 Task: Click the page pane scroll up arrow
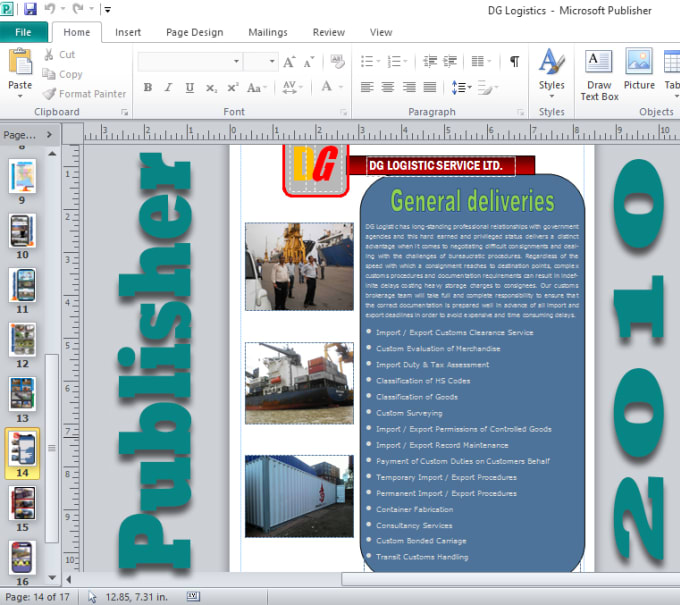tap(52, 154)
